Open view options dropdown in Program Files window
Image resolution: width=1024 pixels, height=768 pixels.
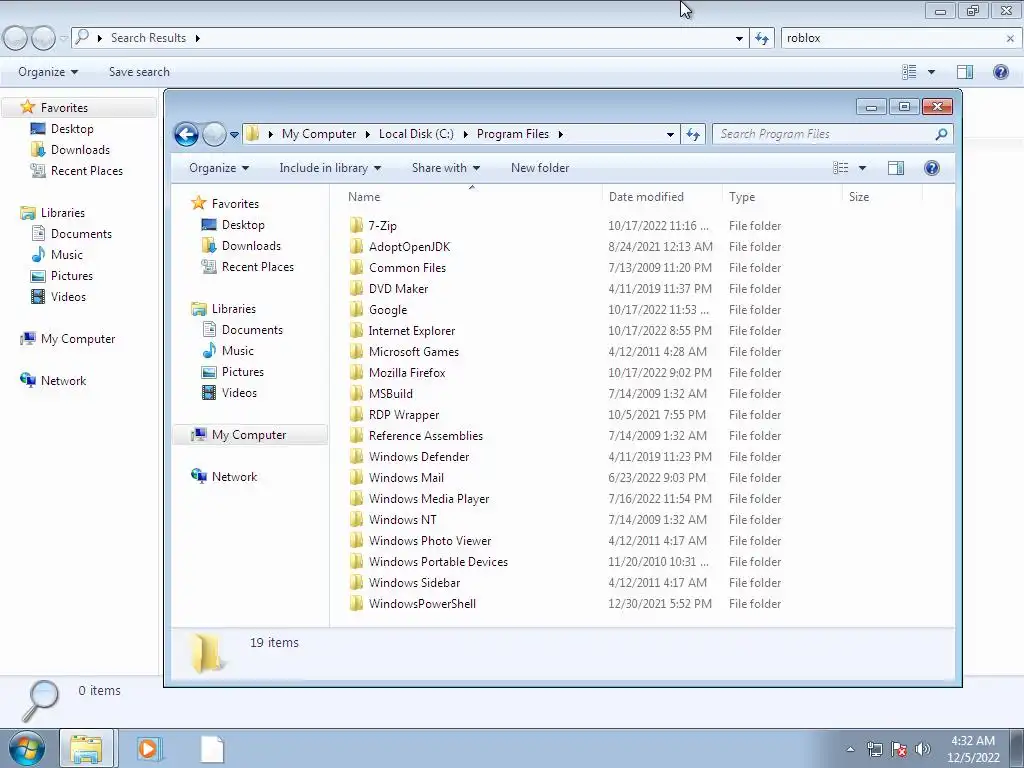862,168
